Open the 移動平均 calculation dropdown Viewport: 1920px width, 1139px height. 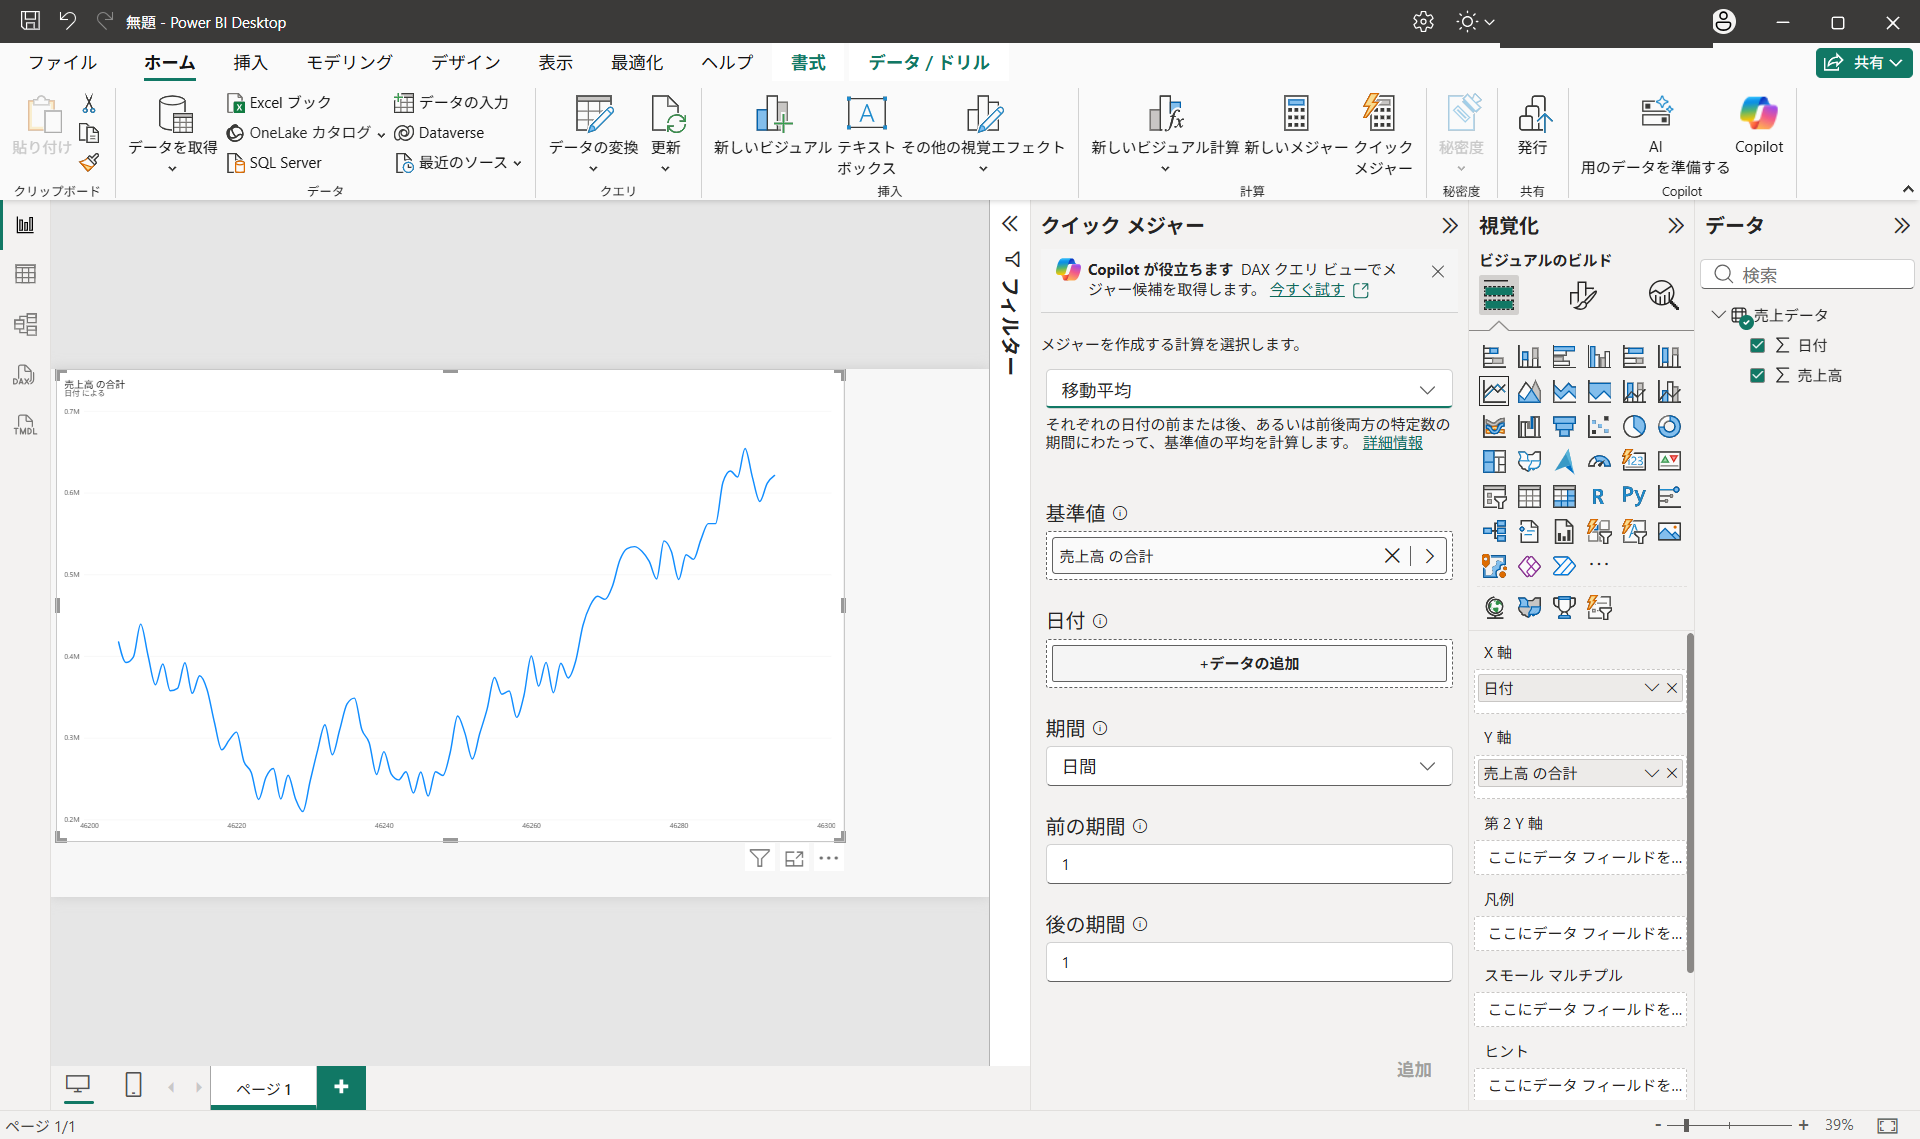(x=1249, y=390)
